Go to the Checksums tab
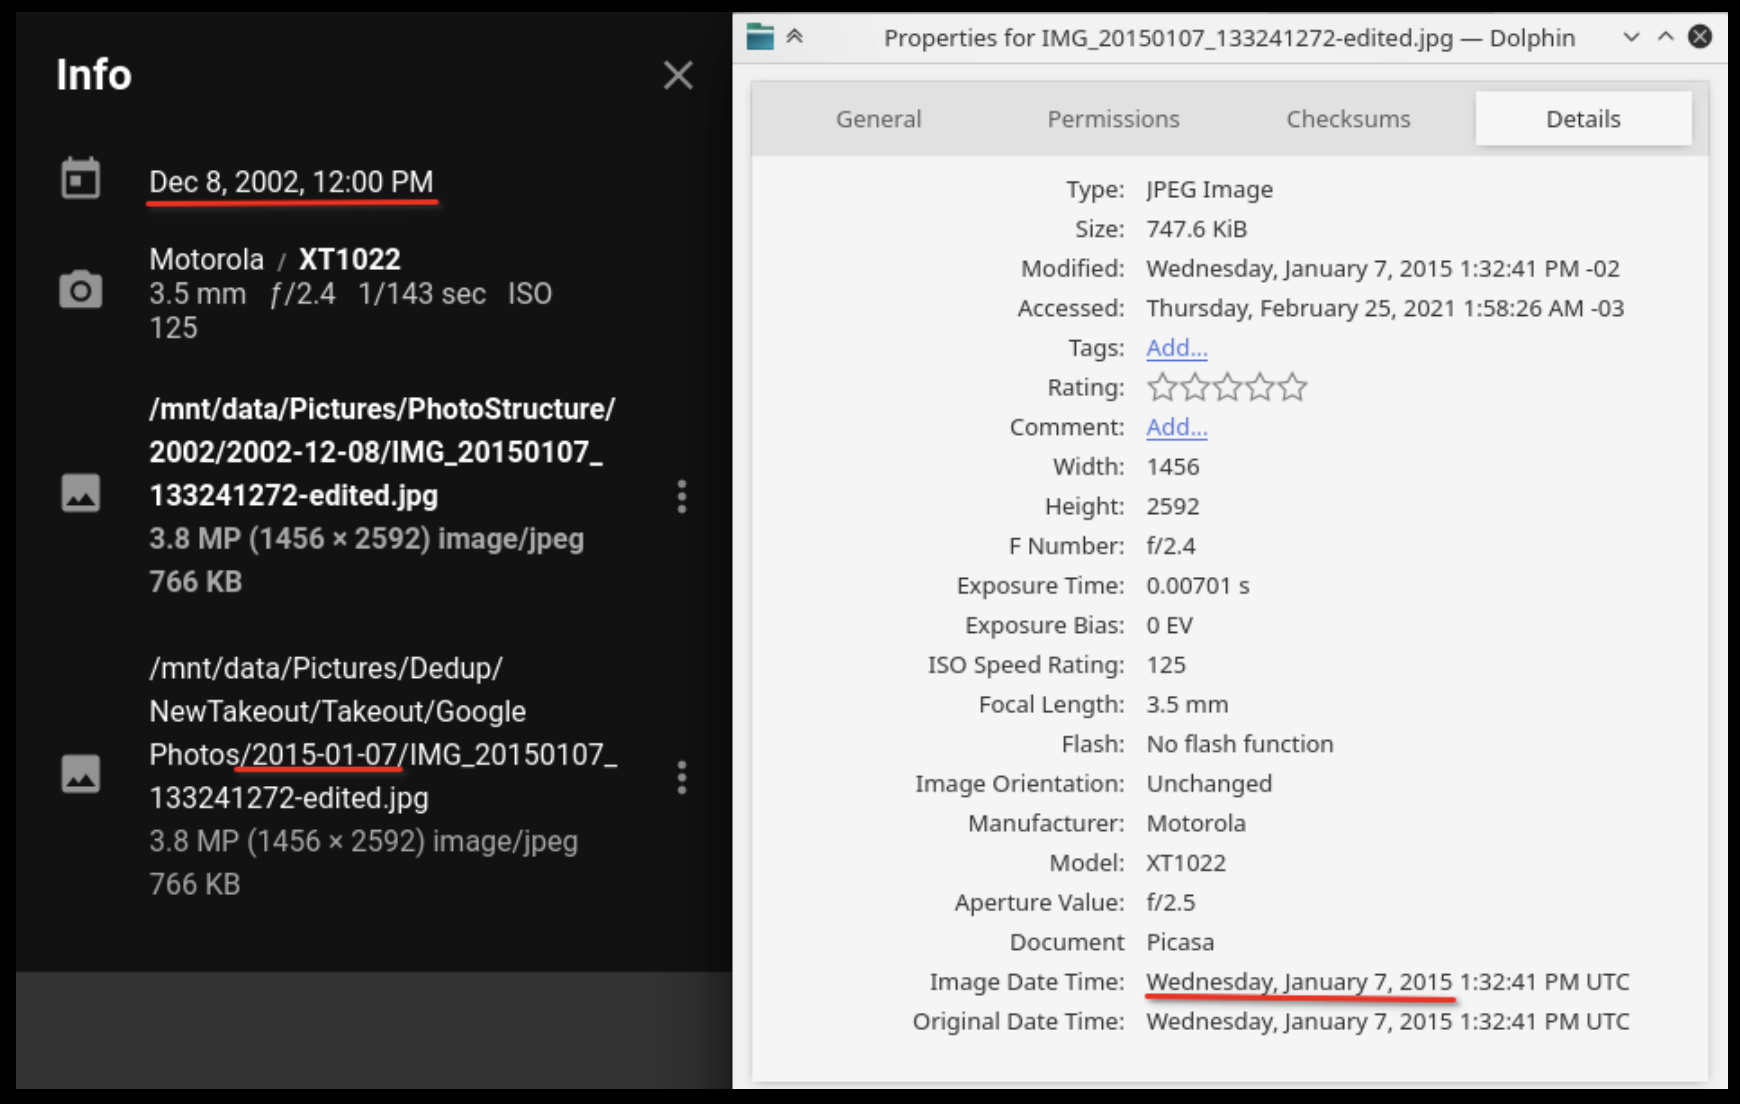Viewport: 1740px width, 1104px height. (x=1348, y=119)
